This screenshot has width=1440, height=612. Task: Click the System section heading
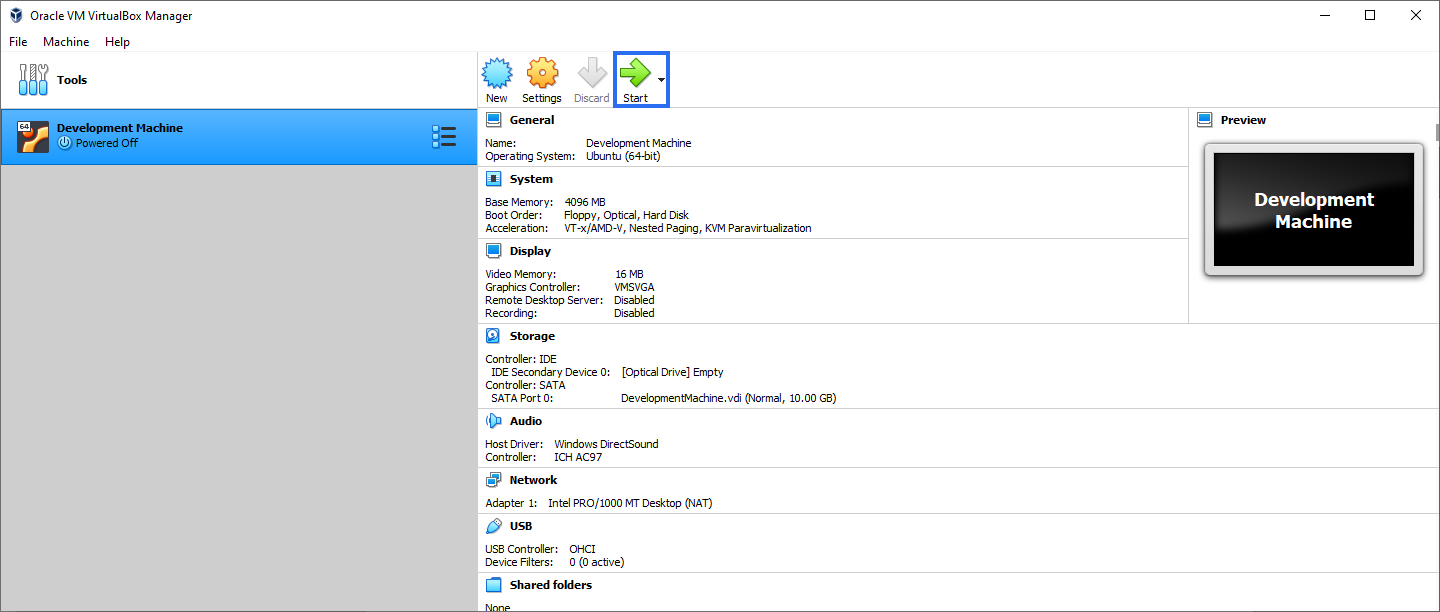(x=531, y=179)
